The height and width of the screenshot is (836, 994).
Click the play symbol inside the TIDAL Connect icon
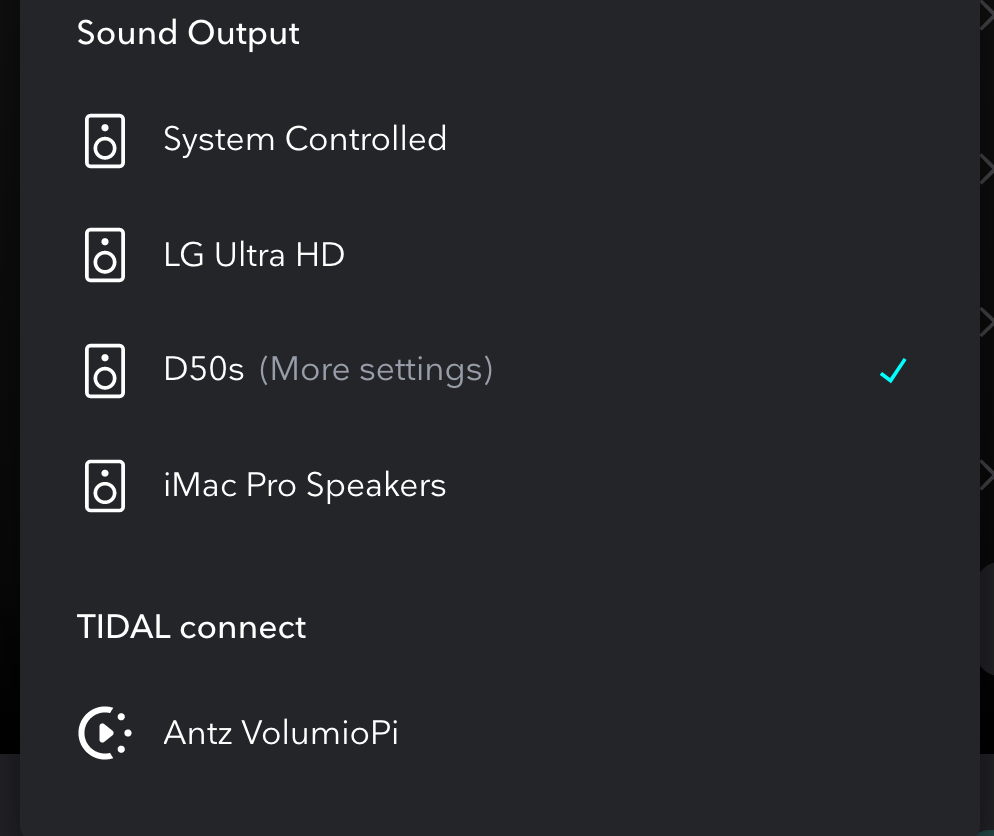(104, 732)
